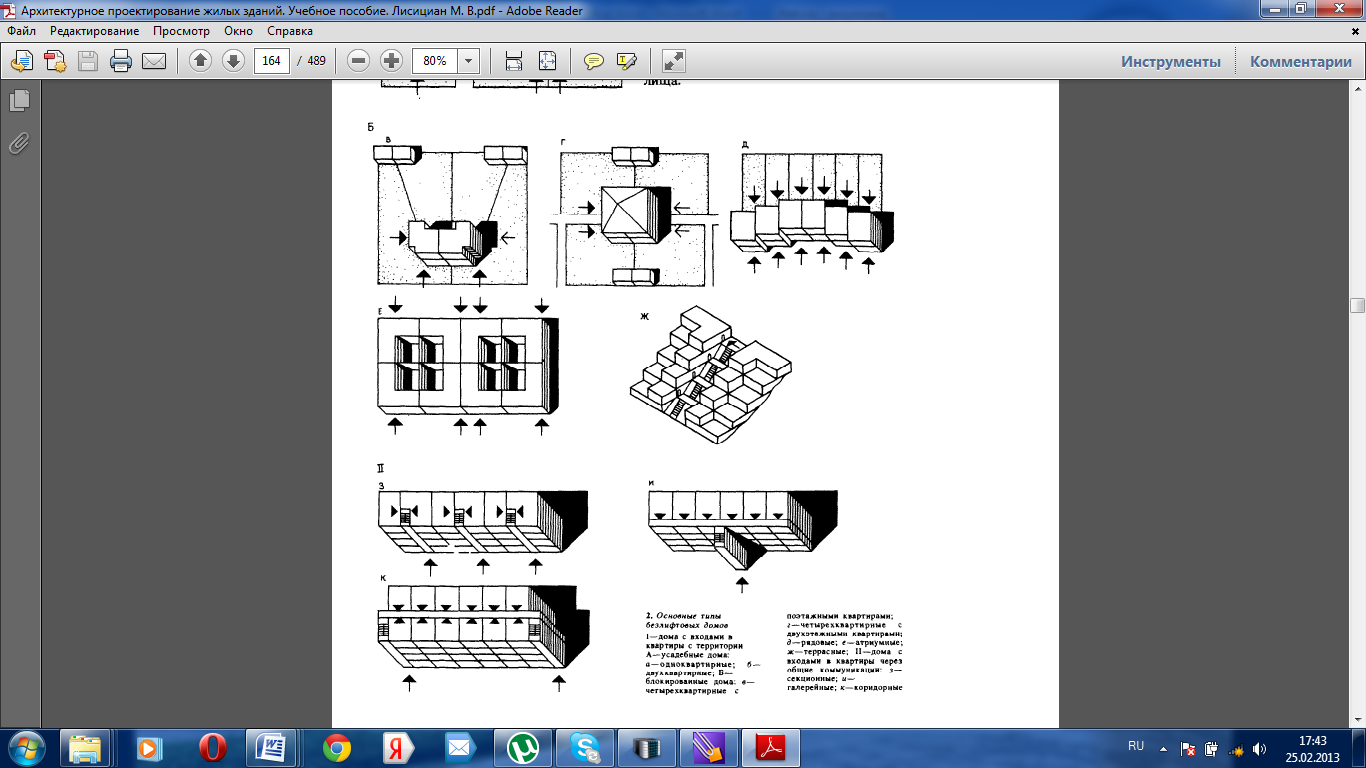This screenshot has width=1366, height=768.
Task: Click the Create PDF online icon
Action: [x=54, y=61]
